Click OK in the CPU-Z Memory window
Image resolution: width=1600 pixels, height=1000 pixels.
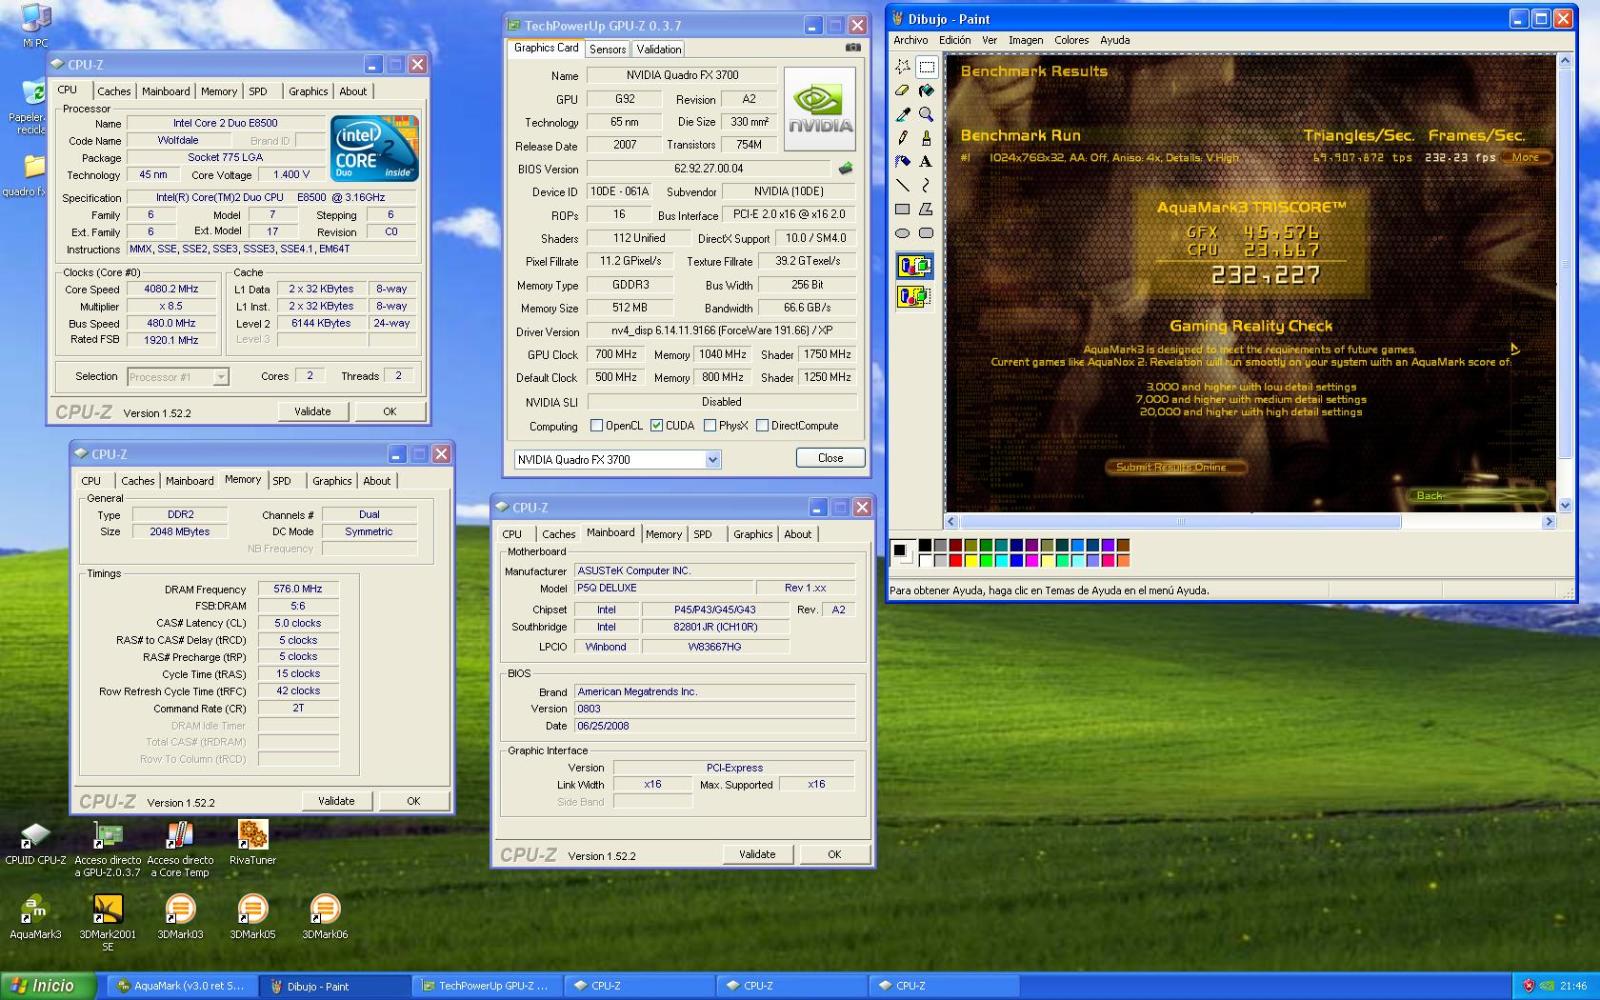click(x=414, y=801)
